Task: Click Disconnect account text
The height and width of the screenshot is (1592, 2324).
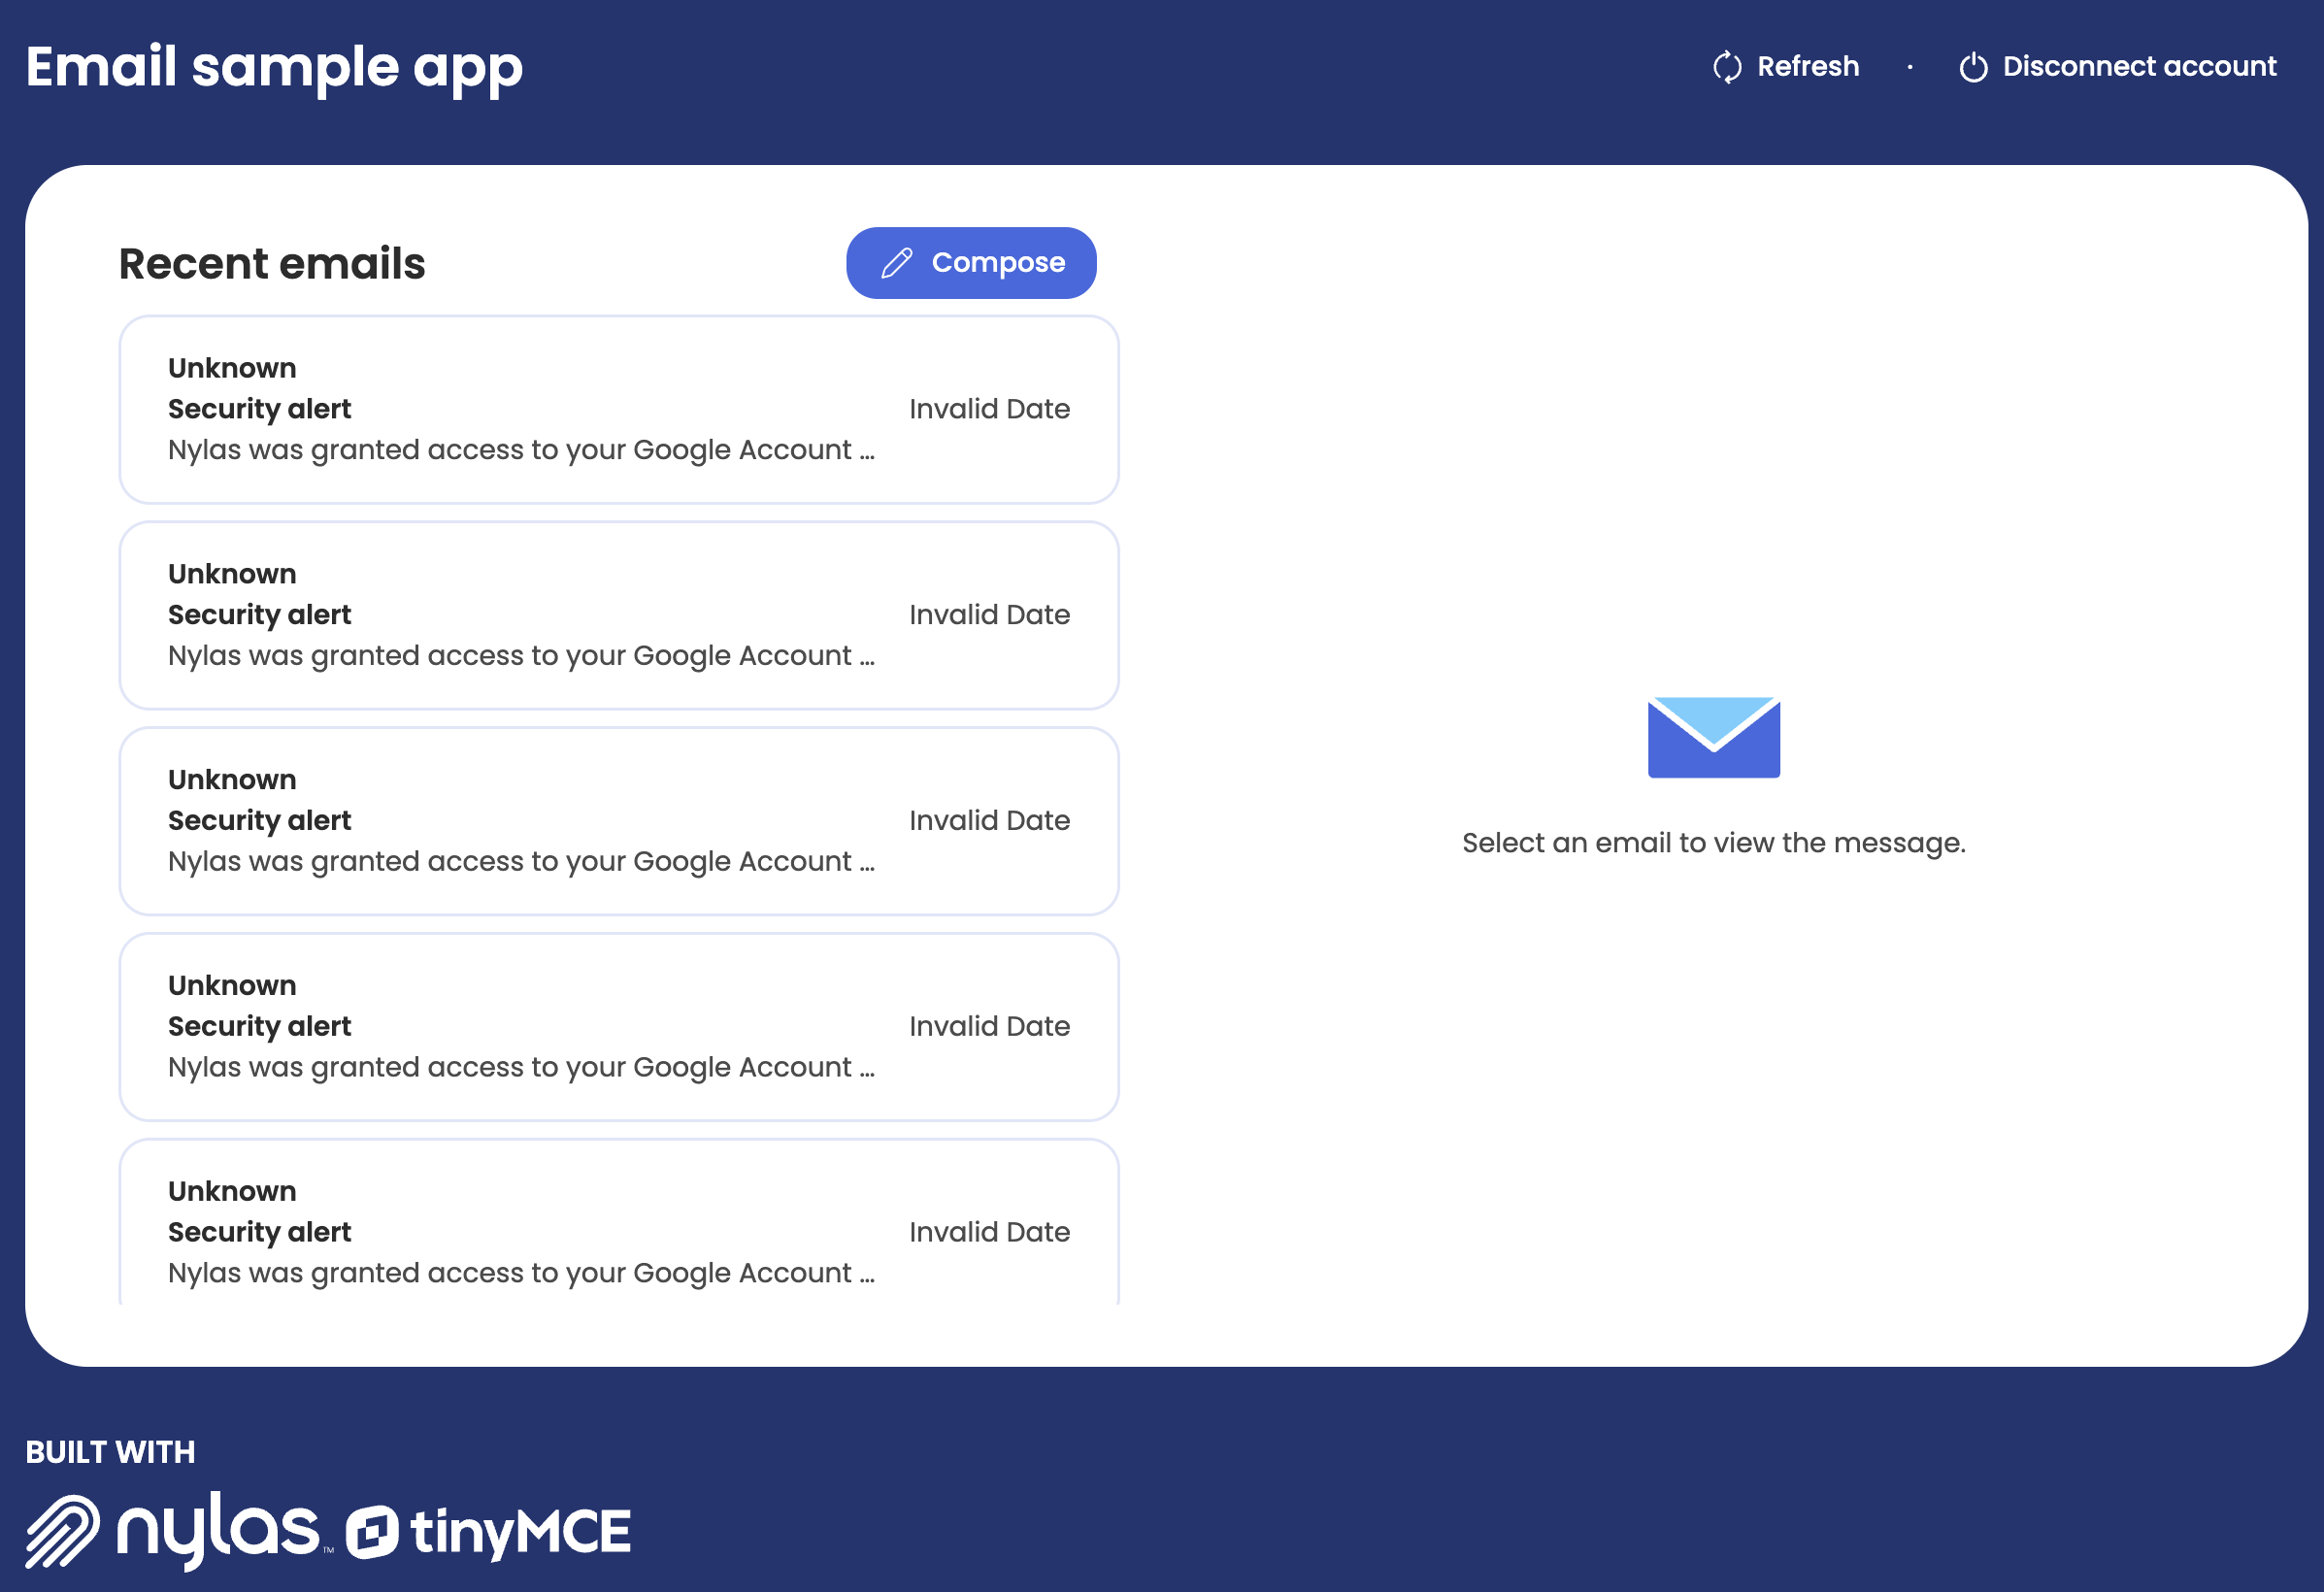Action: [x=2139, y=67]
